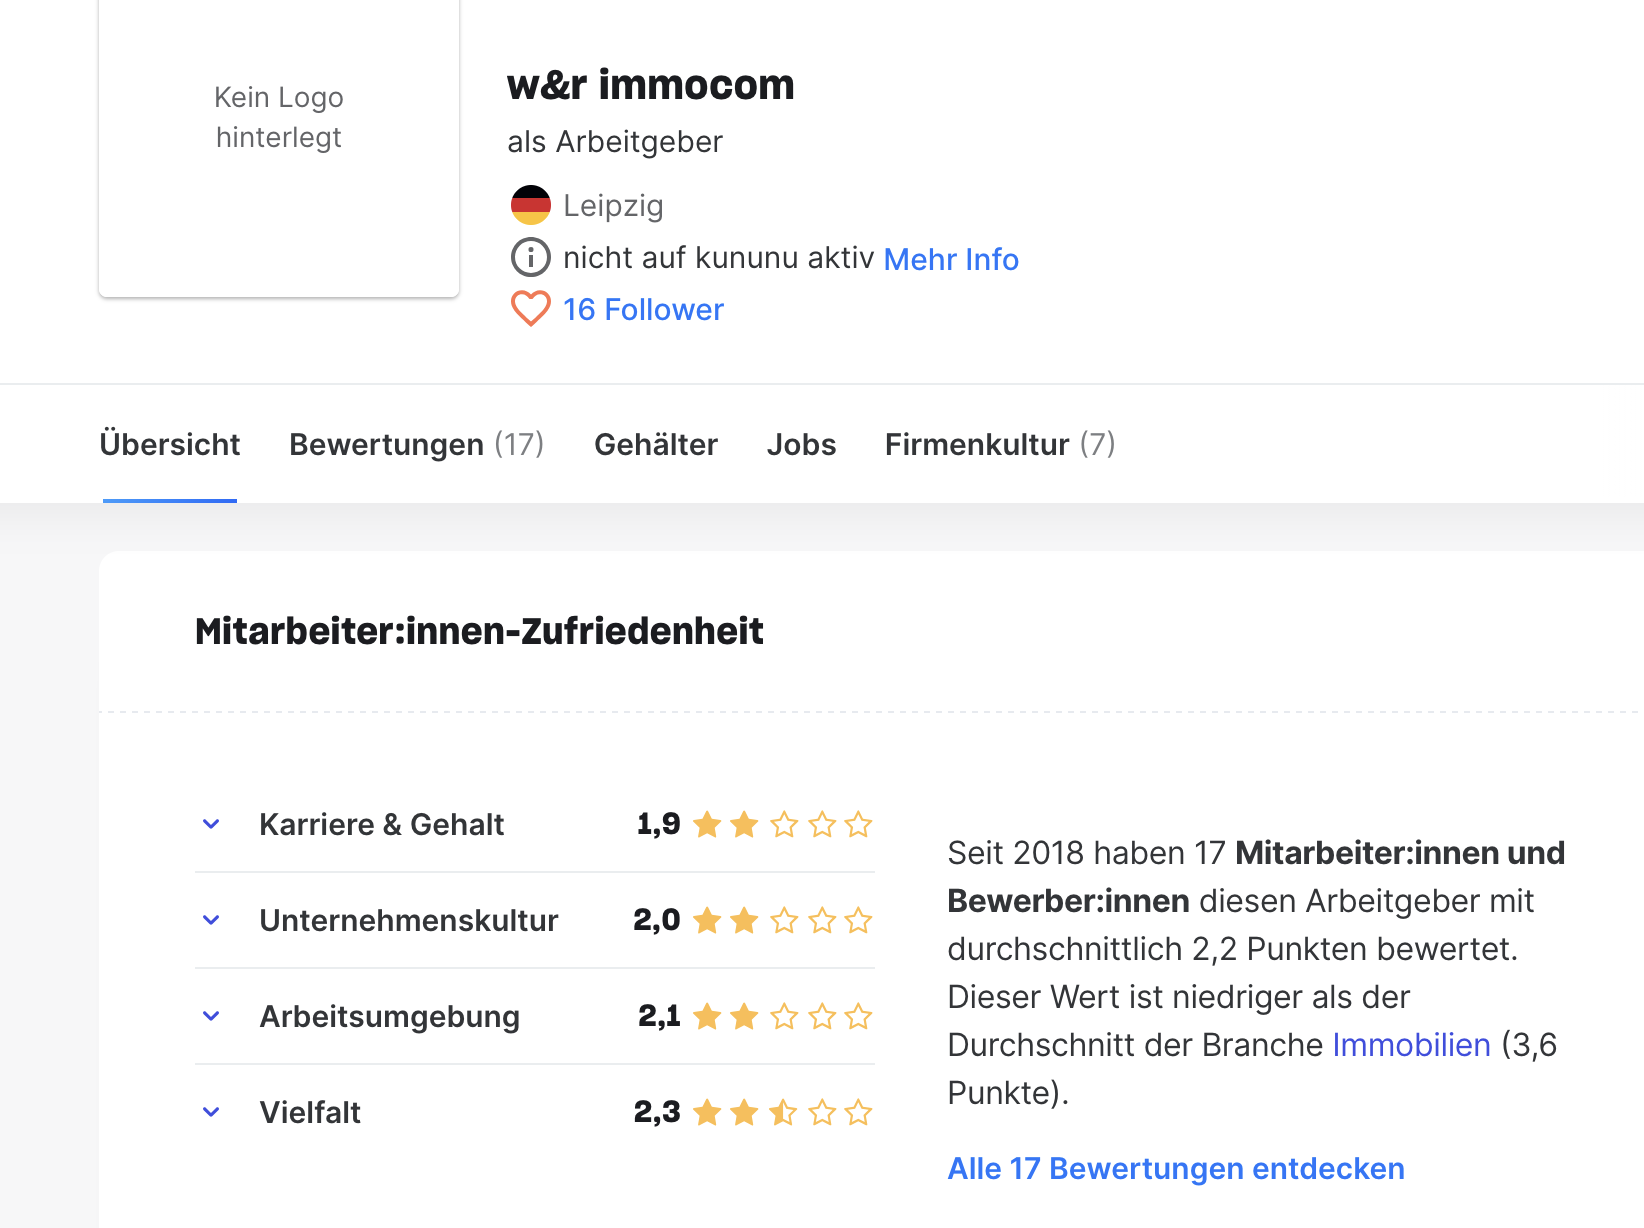Click Alle 17 Bewertungen entdecken
Image resolution: width=1644 pixels, height=1228 pixels.
(x=1176, y=1169)
